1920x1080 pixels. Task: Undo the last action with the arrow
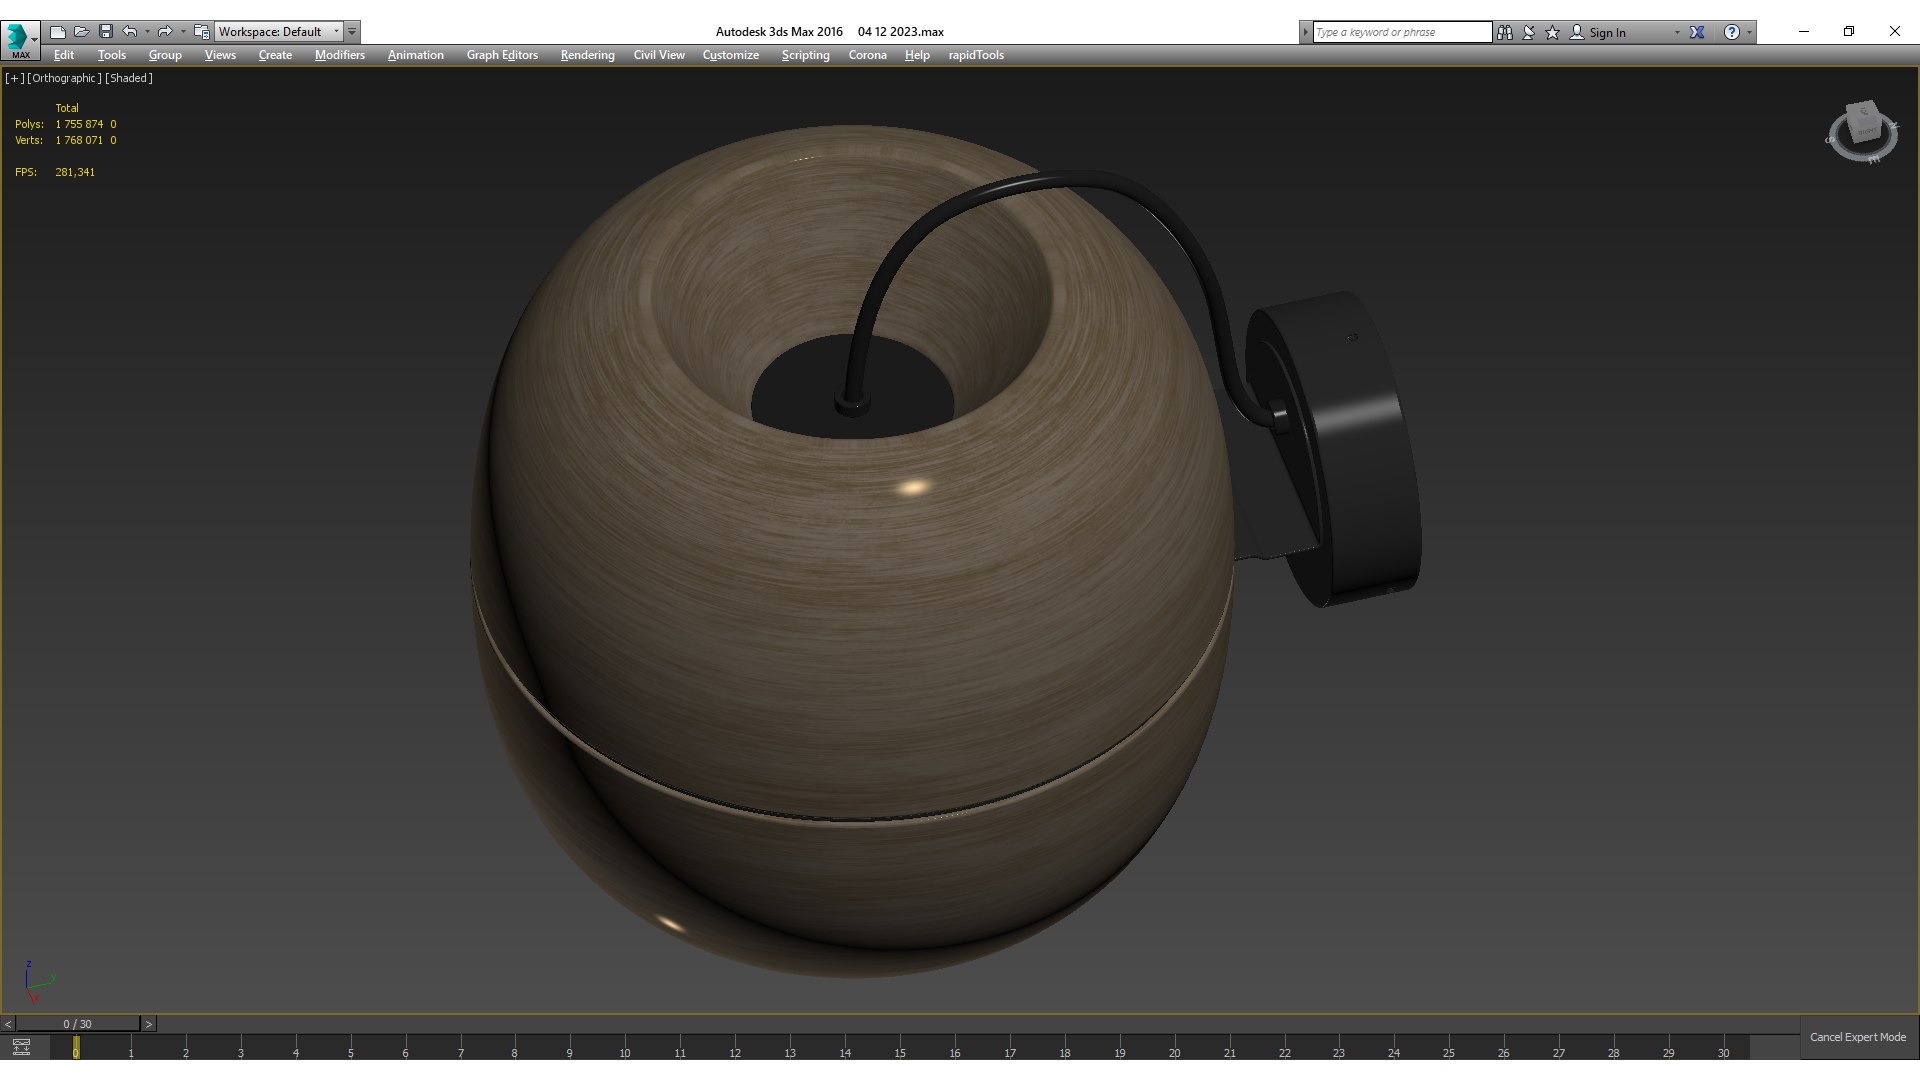[130, 32]
